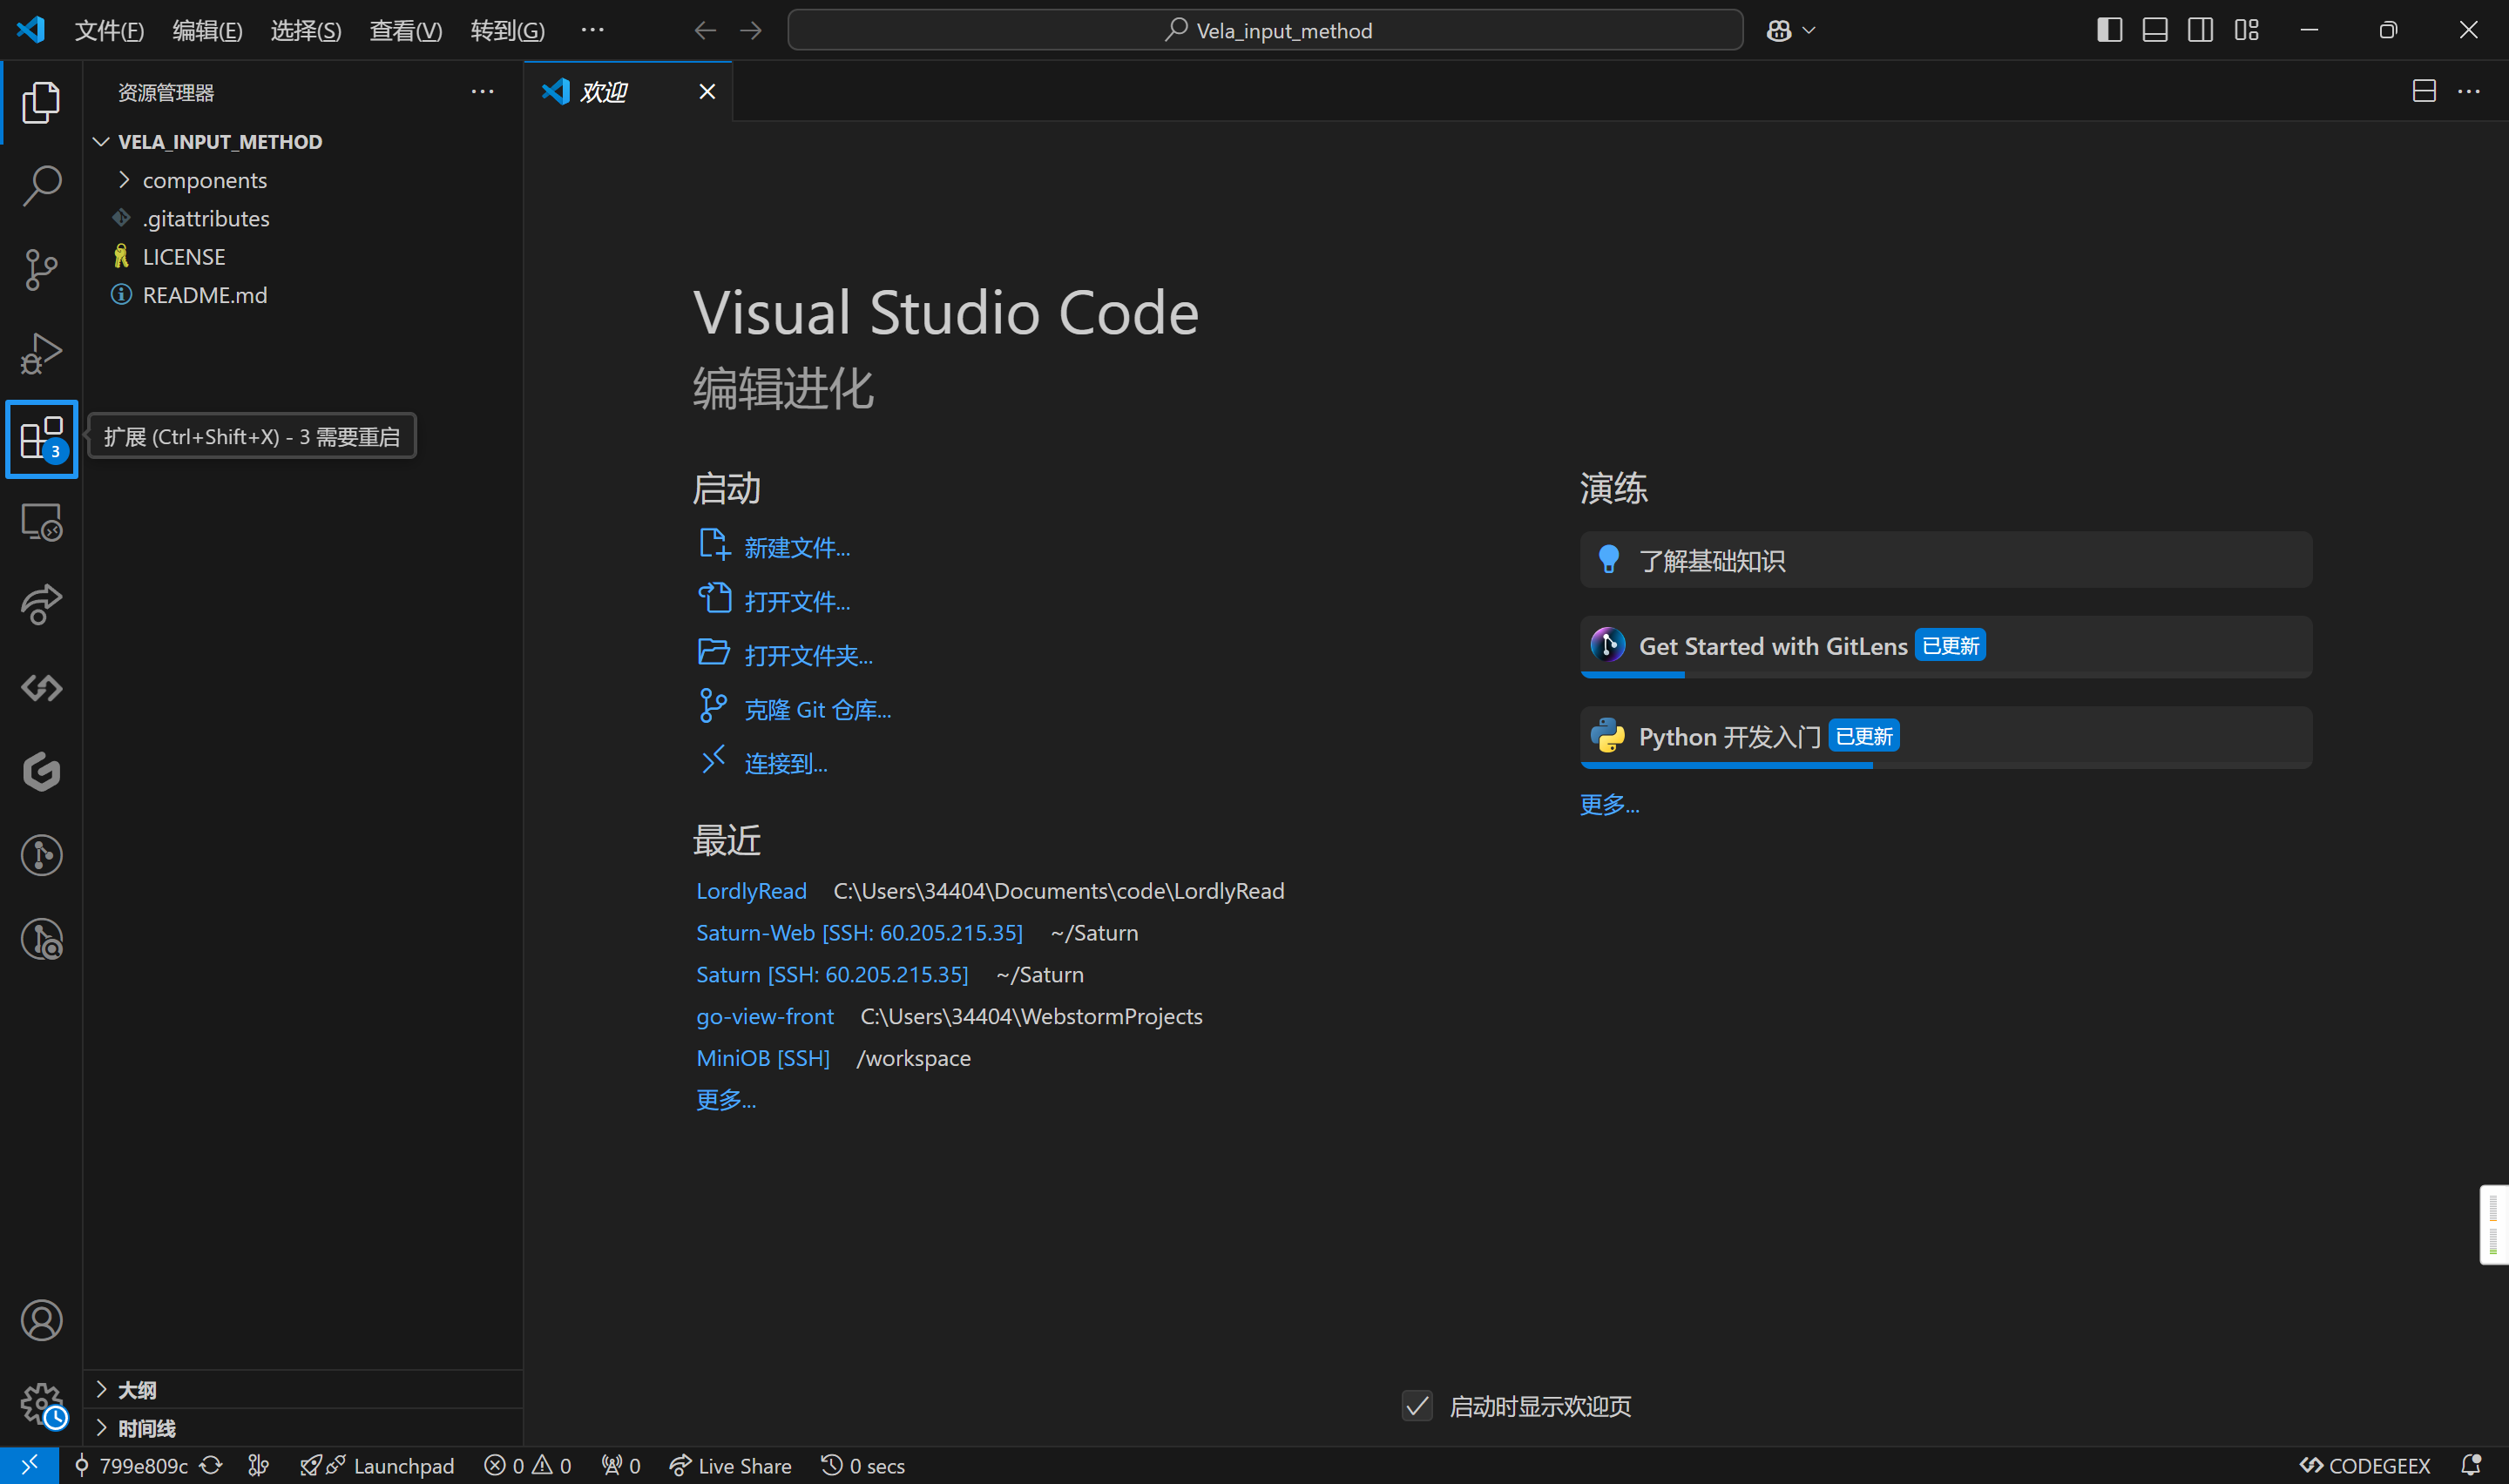Open the Search view icon

tap(41, 186)
